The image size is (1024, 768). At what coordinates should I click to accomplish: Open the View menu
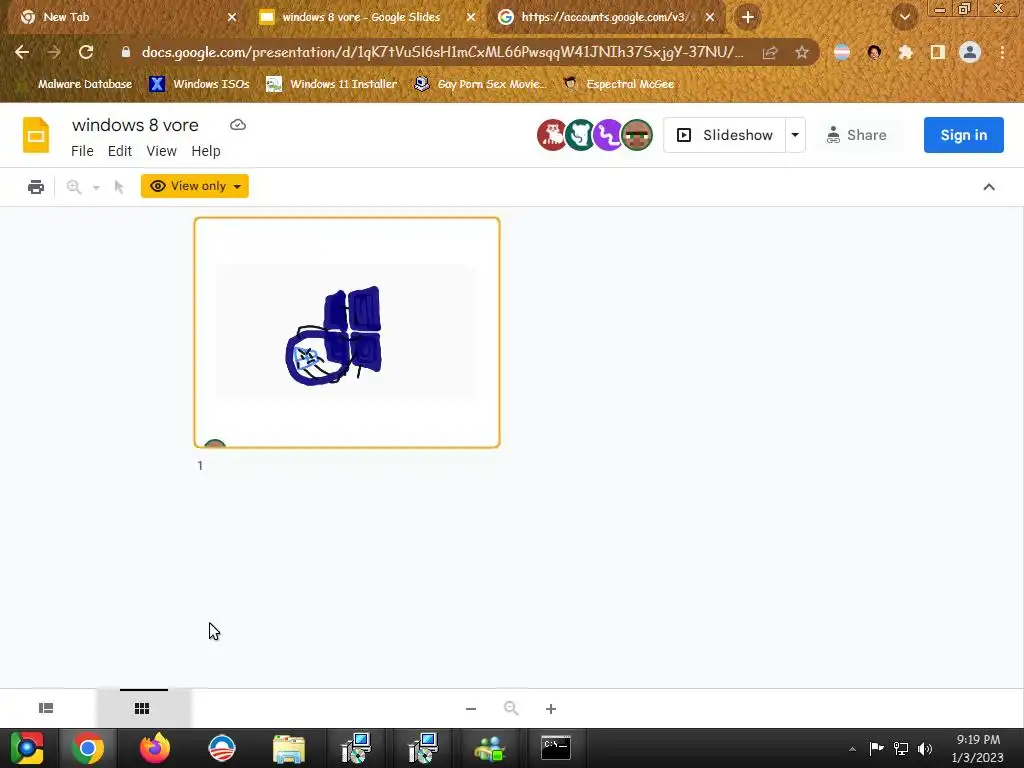click(x=161, y=151)
